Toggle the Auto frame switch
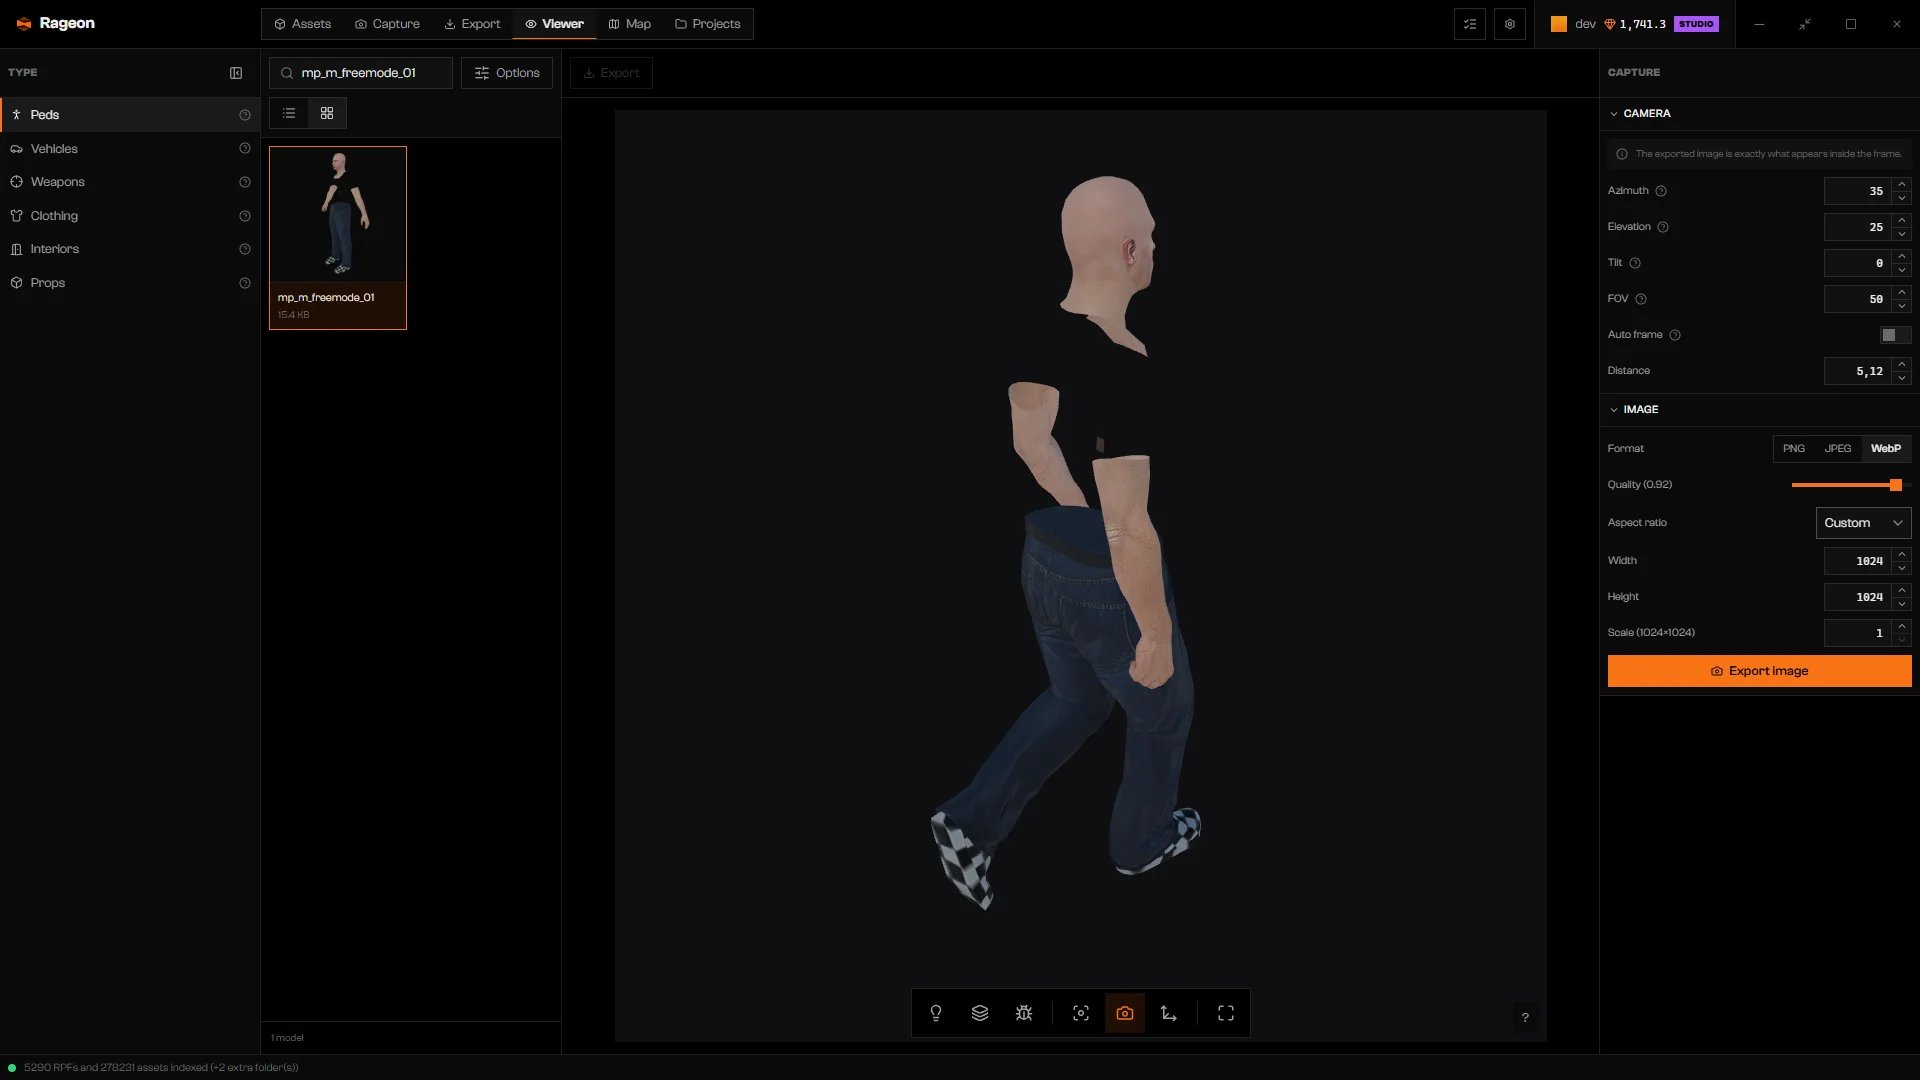Viewport: 1920px width, 1080px height. [1895, 335]
